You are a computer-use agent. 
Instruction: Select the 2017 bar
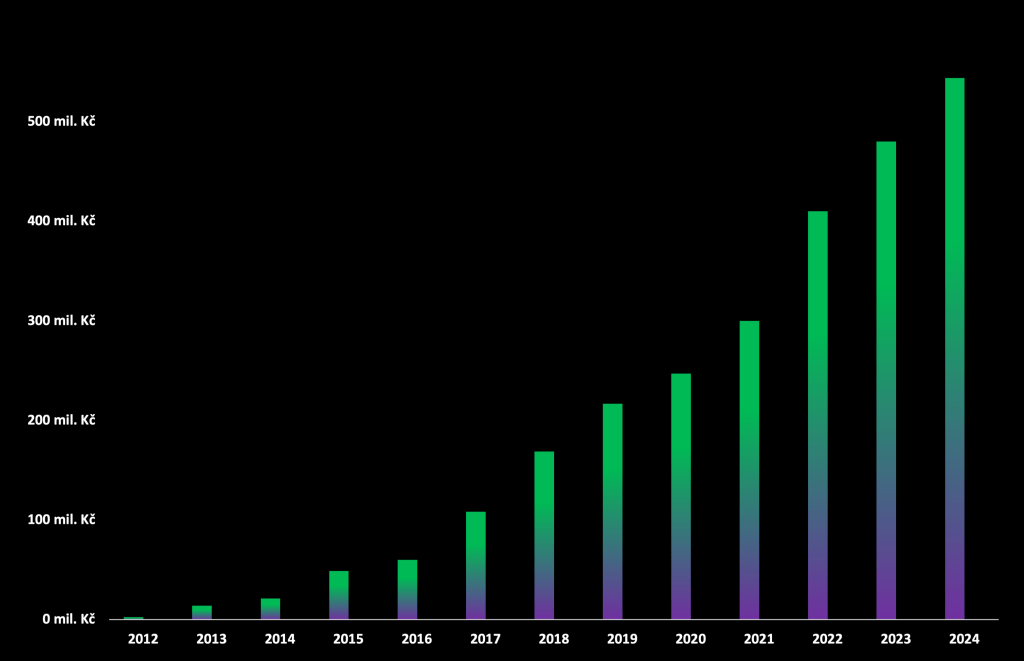(x=475, y=565)
